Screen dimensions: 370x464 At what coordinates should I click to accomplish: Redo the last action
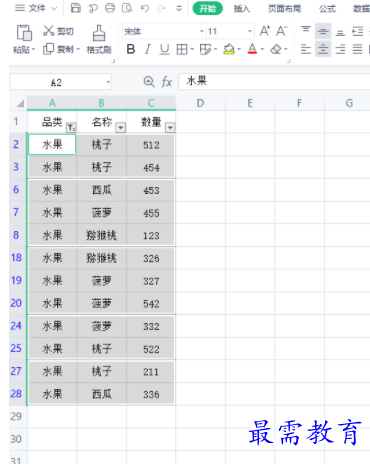pyautogui.click(x=161, y=8)
